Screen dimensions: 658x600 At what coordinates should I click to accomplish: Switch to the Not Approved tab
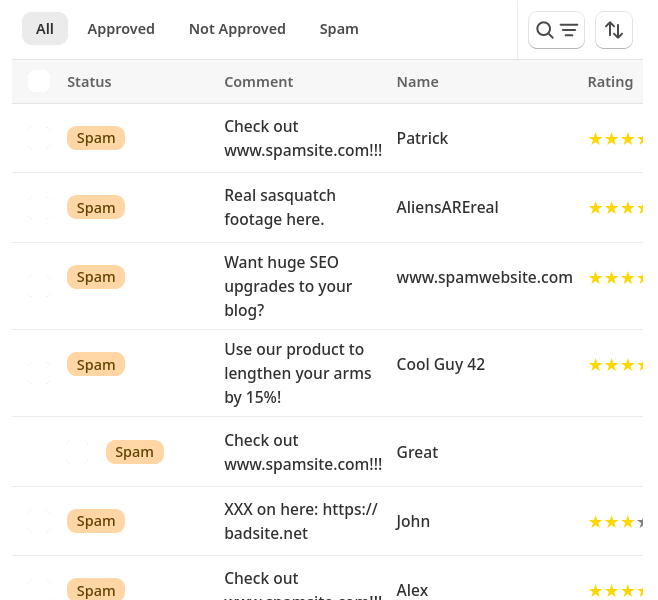coord(237,29)
